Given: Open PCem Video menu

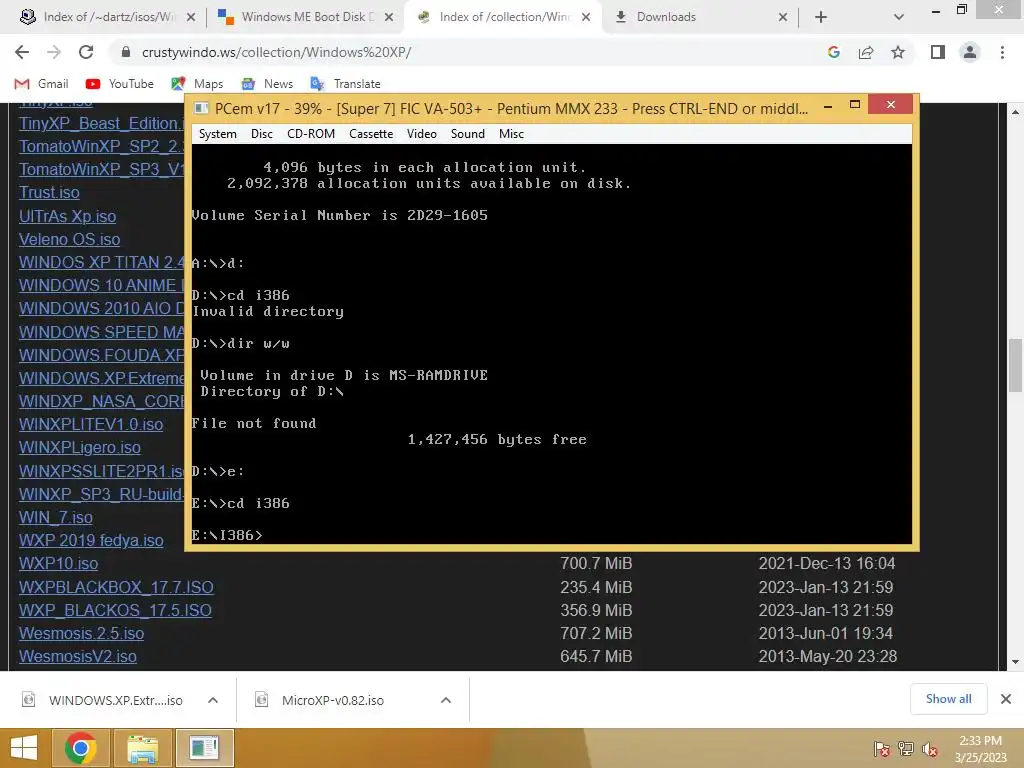Looking at the screenshot, I should coord(422,134).
